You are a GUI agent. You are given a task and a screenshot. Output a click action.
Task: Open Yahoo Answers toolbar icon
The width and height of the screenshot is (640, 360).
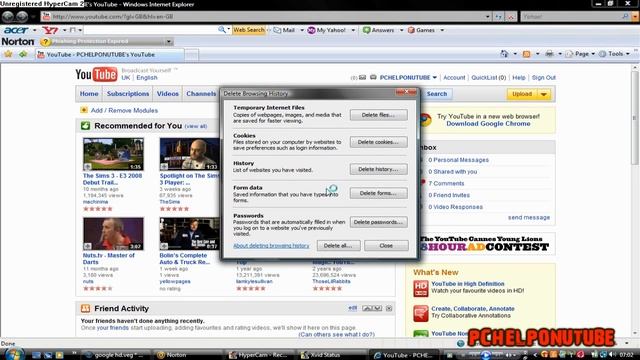[x=367, y=30]
